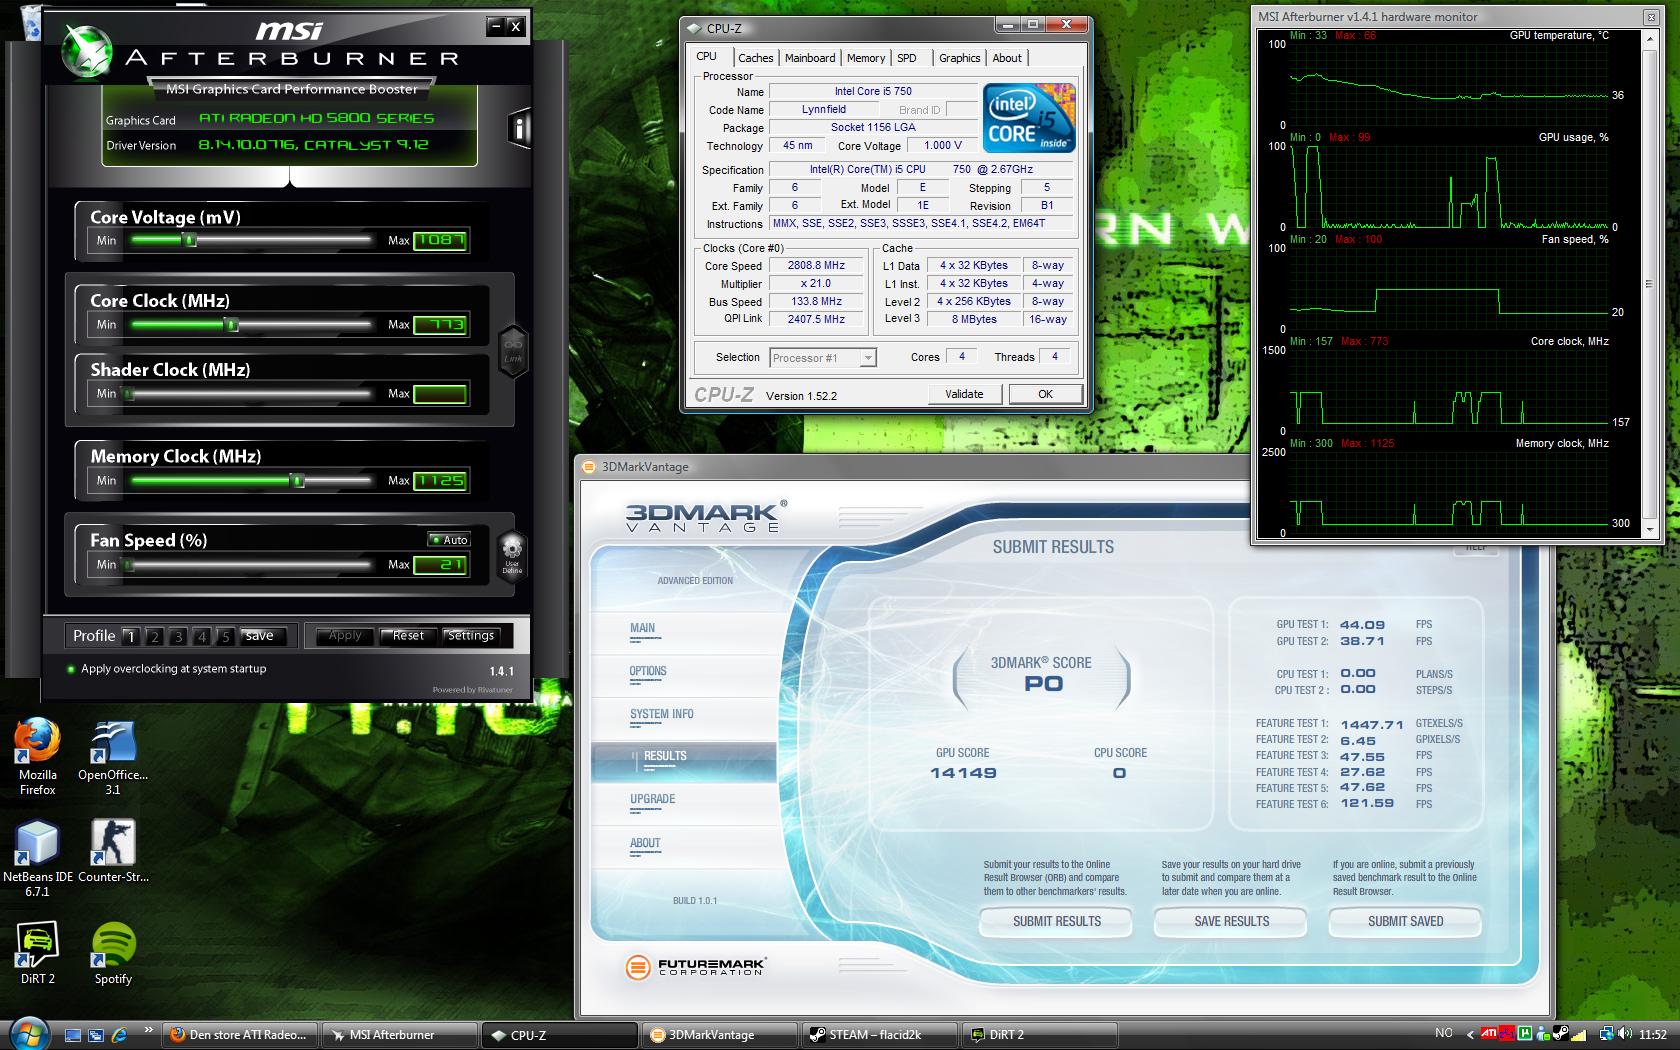Open Afterburner Settings
Image resolution: width=1680 pixels, height=1050 pixels.
pyautogui.click(x=471, y=636)
